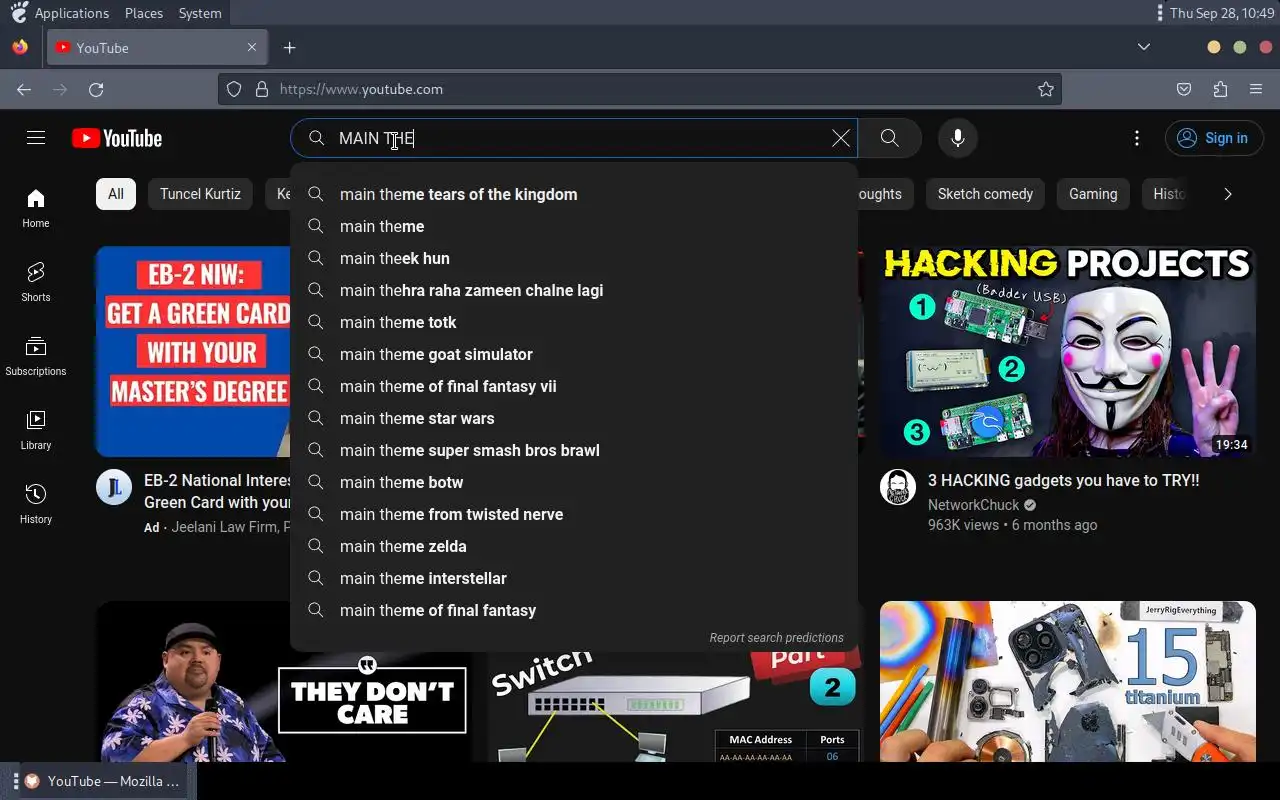Click the Jeelani Law Firm avatar
The image size is (1280, 800).
coord(114,487)
